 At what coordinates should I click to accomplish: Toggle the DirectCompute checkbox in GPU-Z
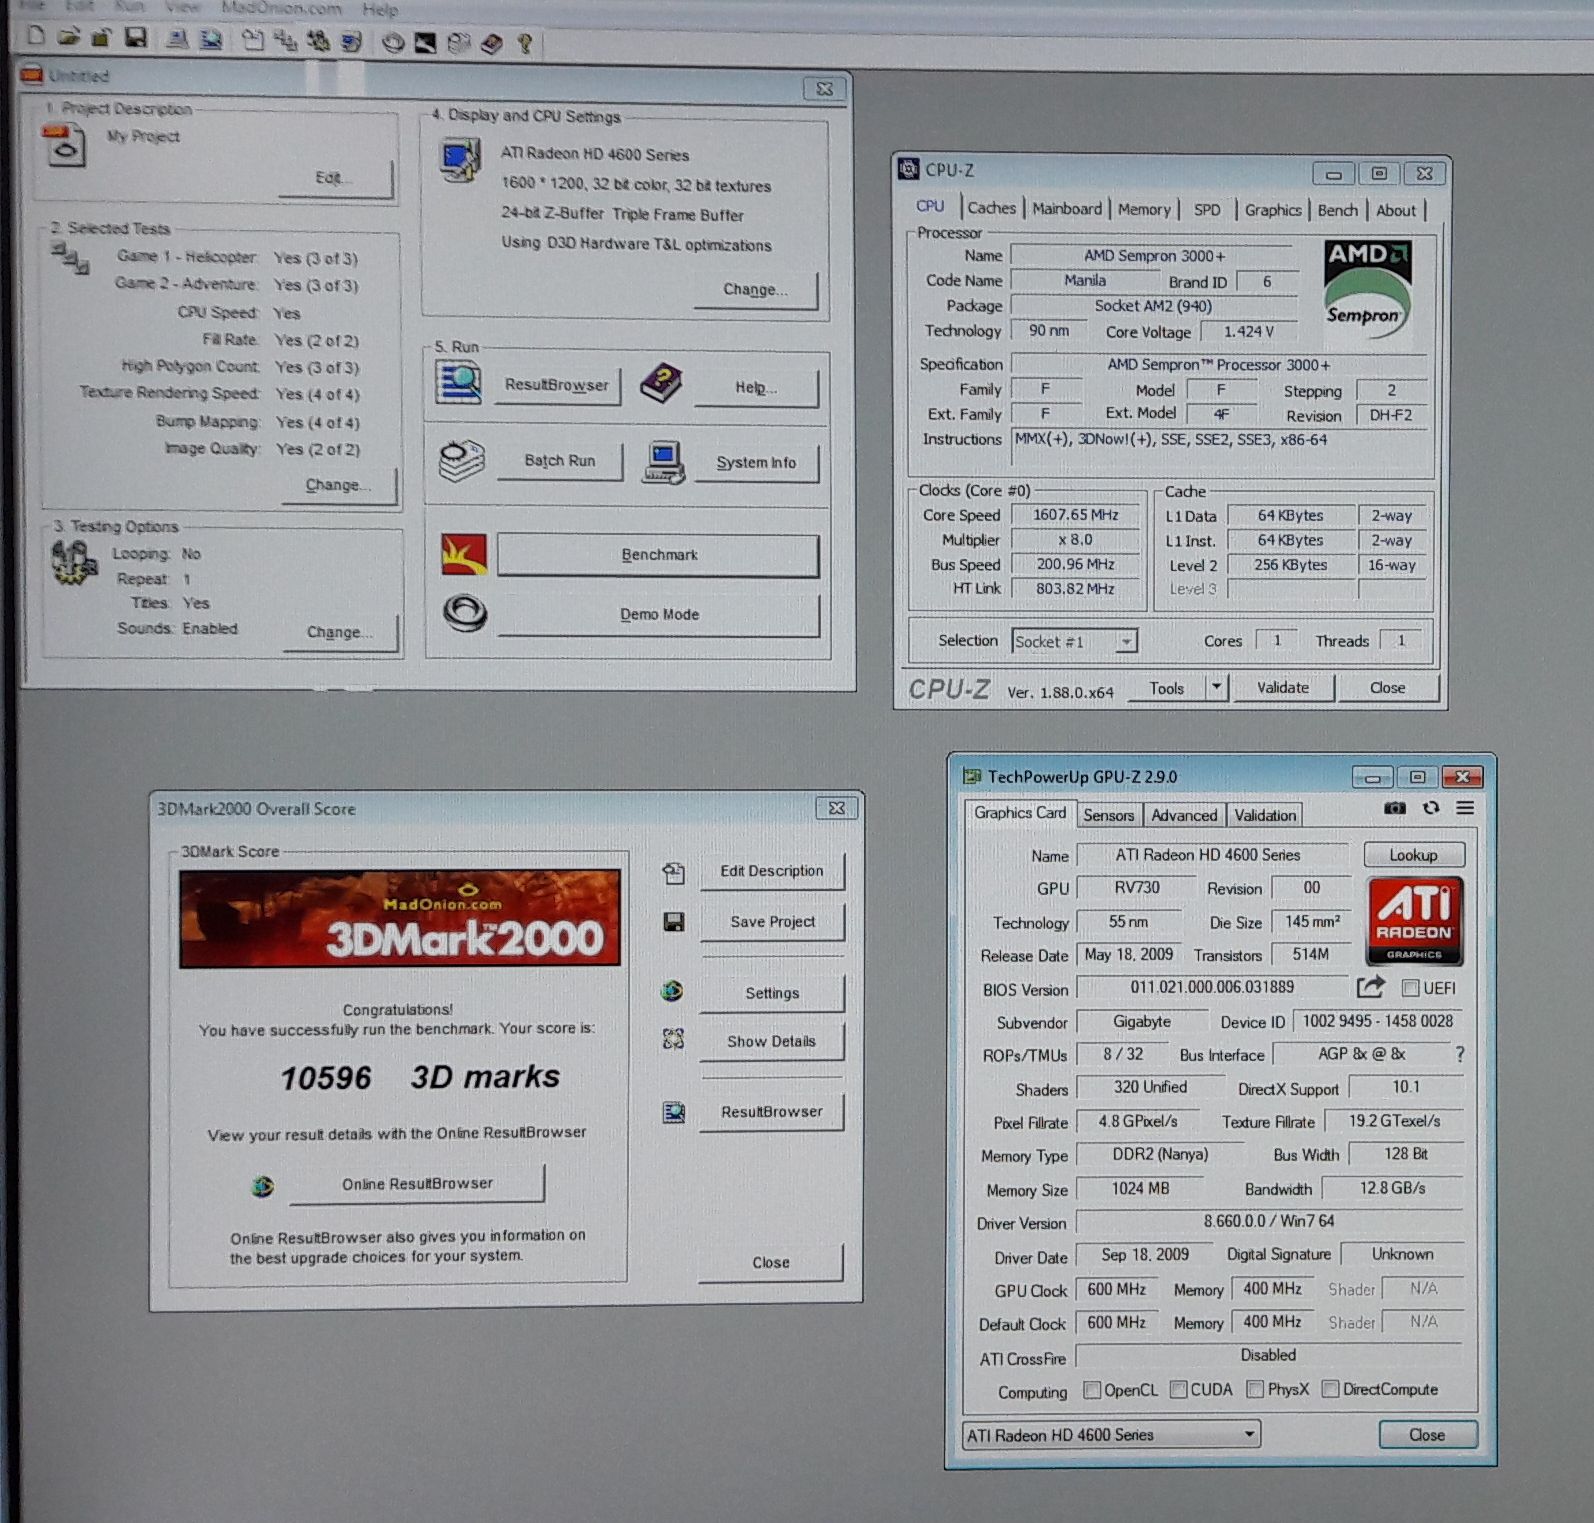(1331, 1389)
